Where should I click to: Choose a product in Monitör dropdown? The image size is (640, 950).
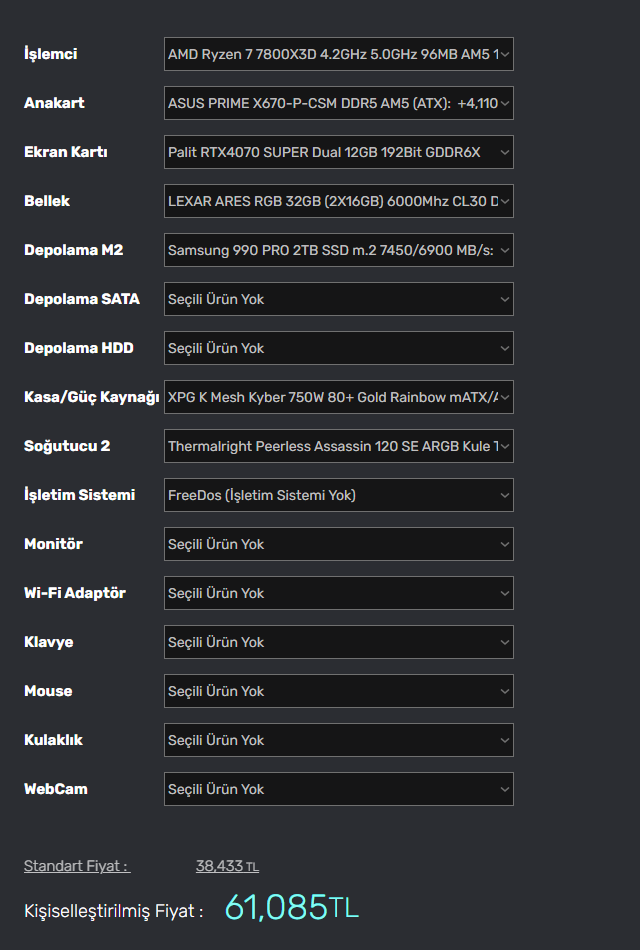coord(338,544)
